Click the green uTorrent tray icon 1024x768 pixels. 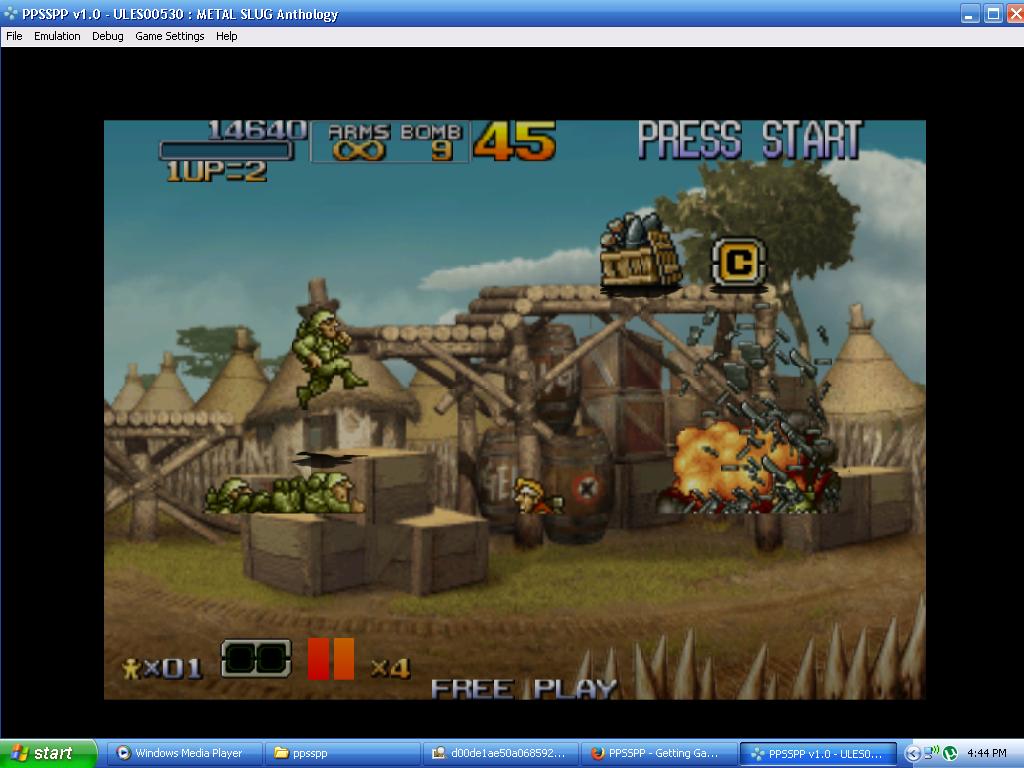[x=950, y=754]
